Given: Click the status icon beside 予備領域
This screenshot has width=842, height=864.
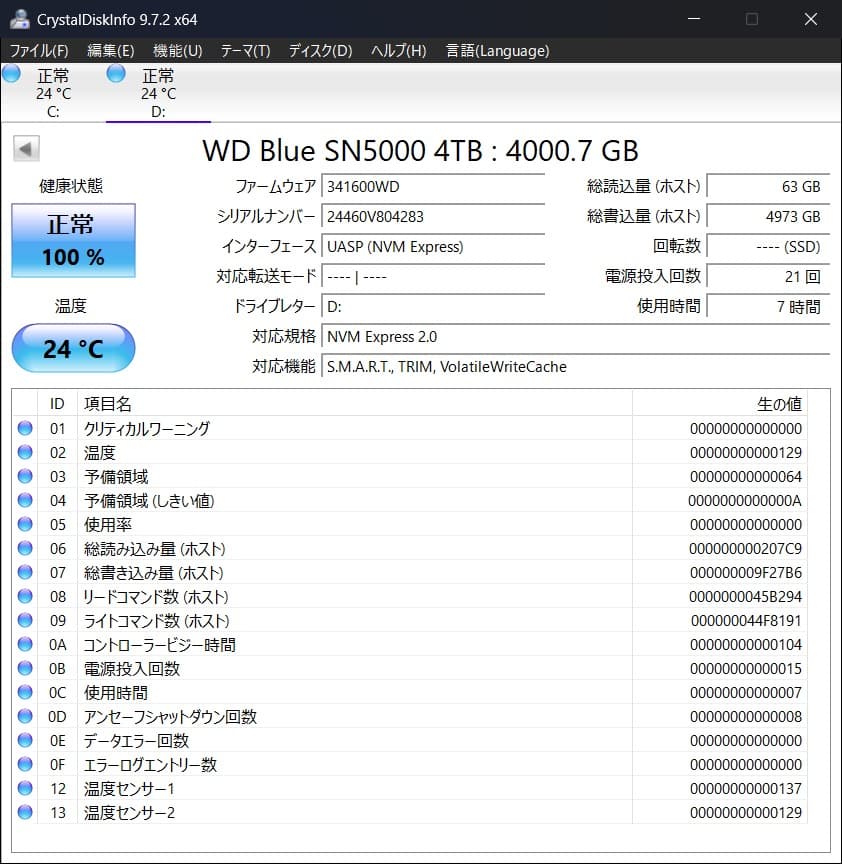Looking at the screenshot, I should [23, 477].
